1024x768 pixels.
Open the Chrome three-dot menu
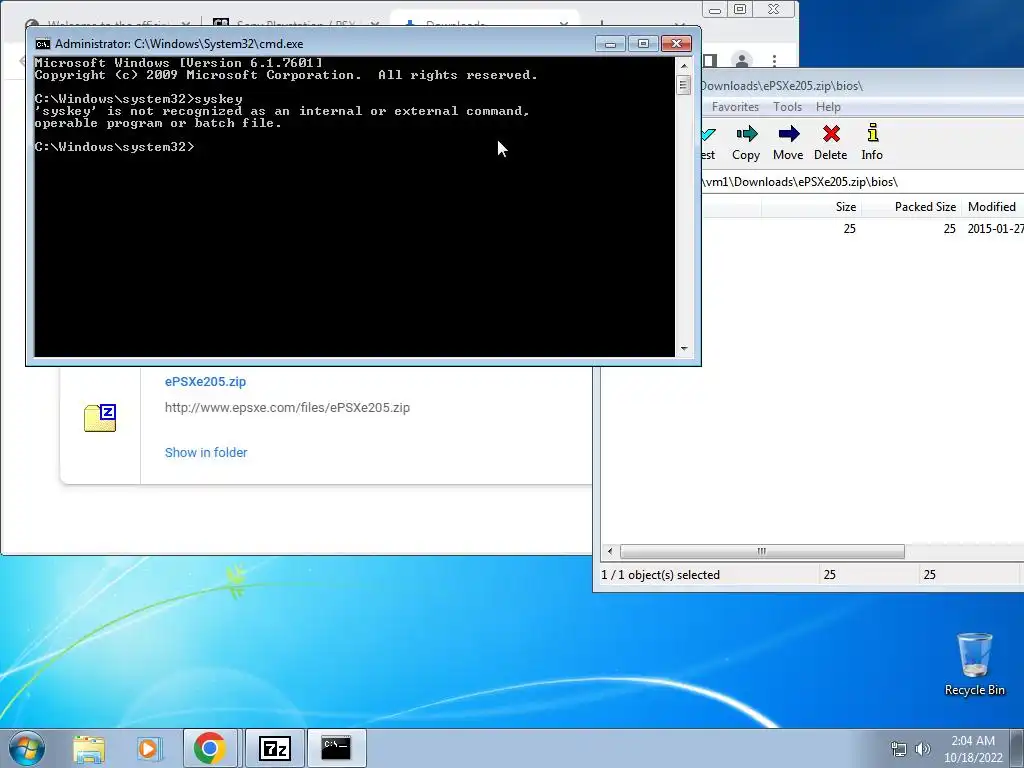[x=775, y=61]
